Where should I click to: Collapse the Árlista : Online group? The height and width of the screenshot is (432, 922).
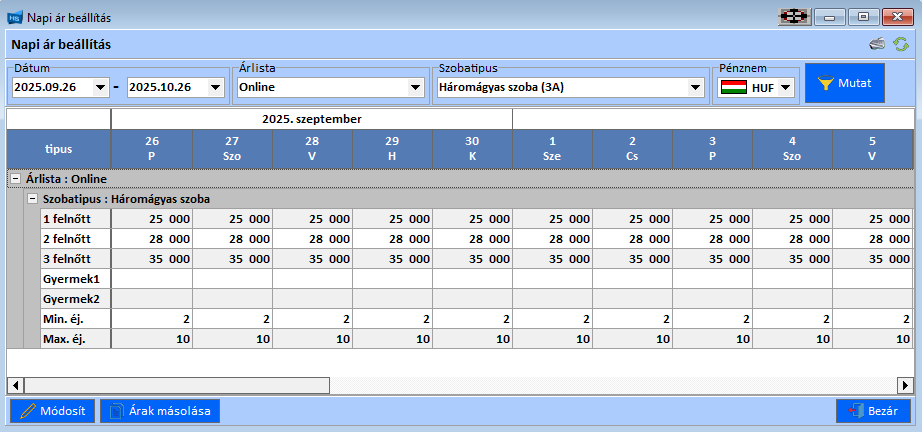pyautogui.click(x=15, y=178)
